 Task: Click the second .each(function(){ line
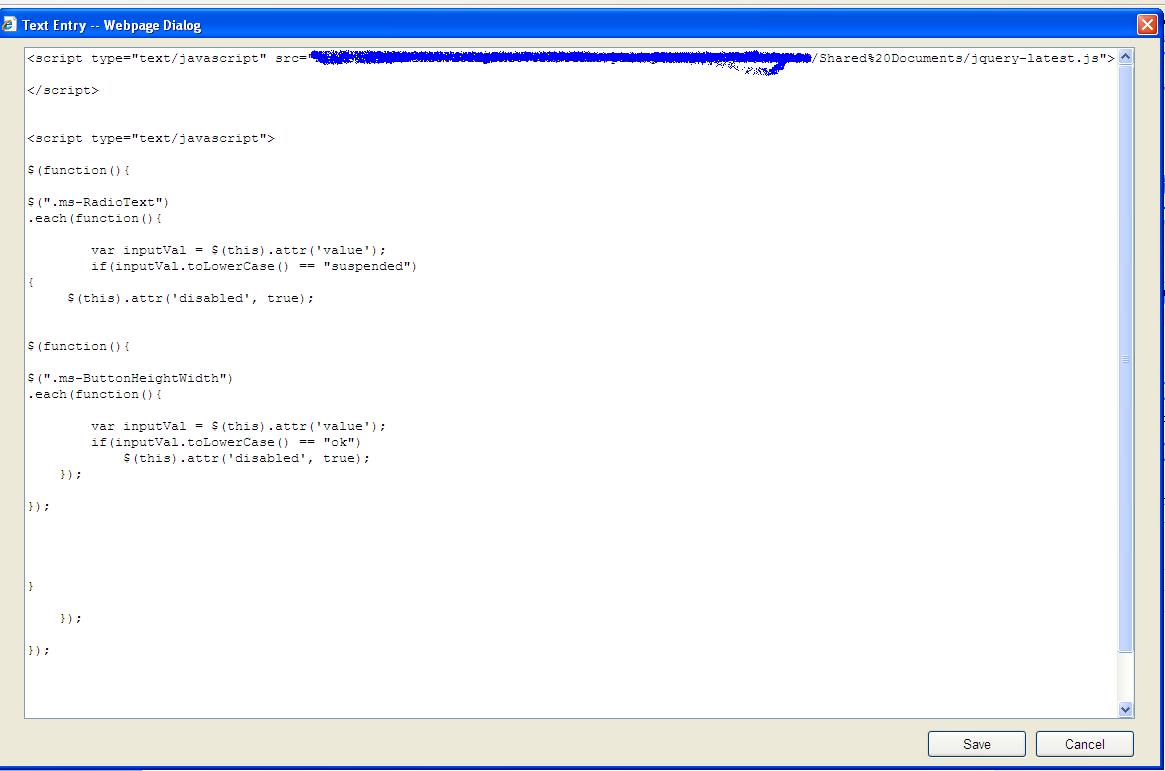pos(95,394)
